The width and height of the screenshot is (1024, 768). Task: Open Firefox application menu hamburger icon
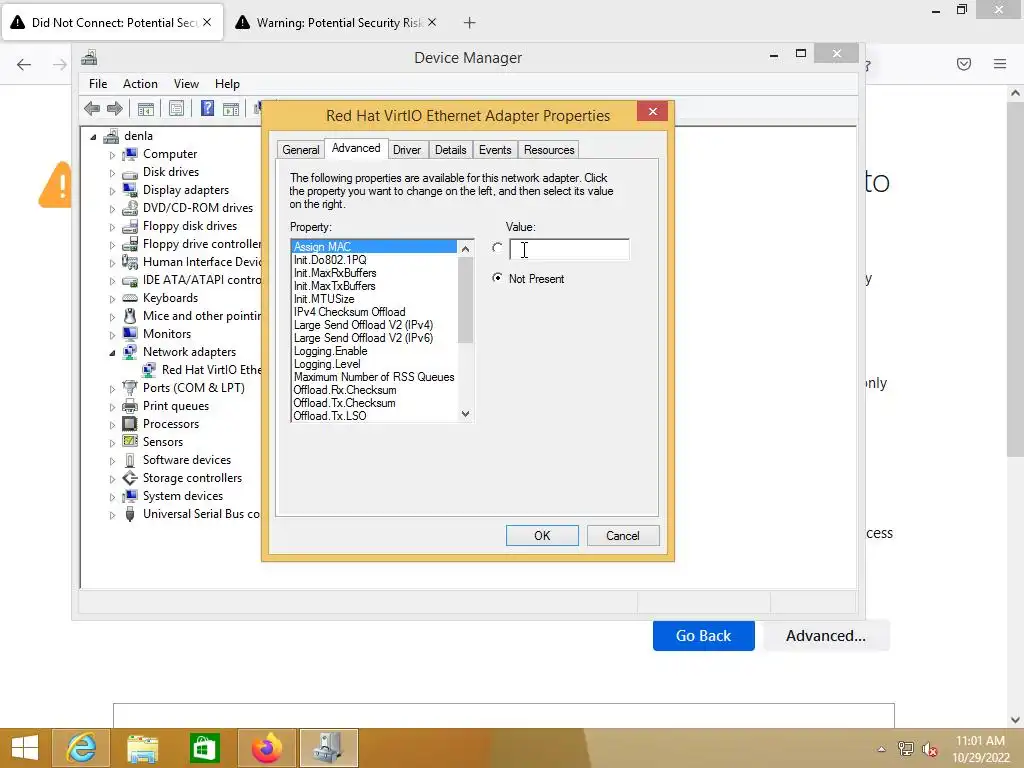pyautogui.click(x=1000, y=64)
